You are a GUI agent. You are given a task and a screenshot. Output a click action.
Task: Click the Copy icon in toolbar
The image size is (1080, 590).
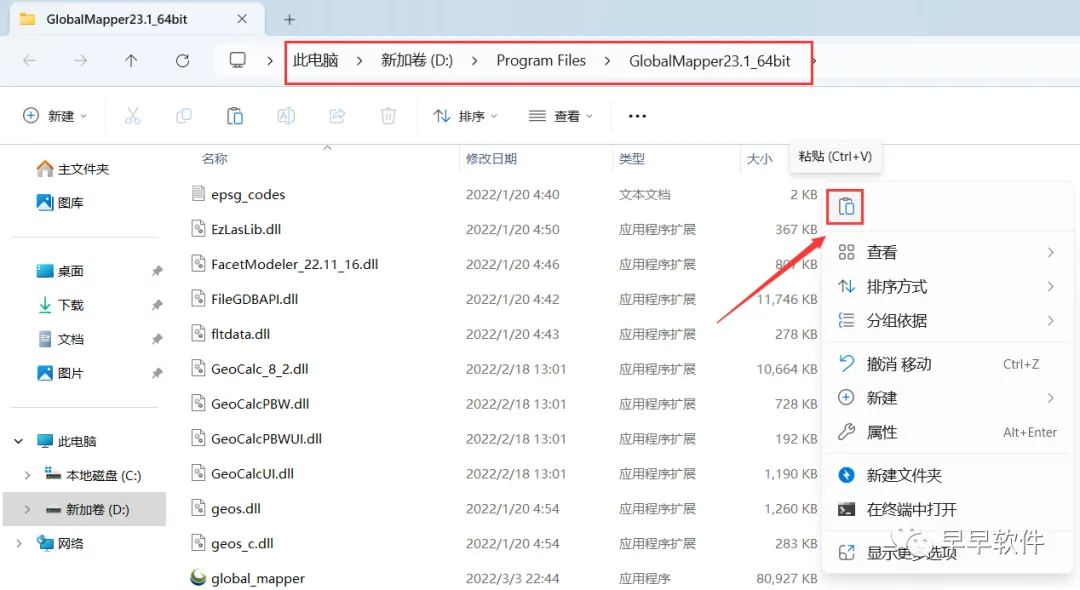(x=184, y=116)
